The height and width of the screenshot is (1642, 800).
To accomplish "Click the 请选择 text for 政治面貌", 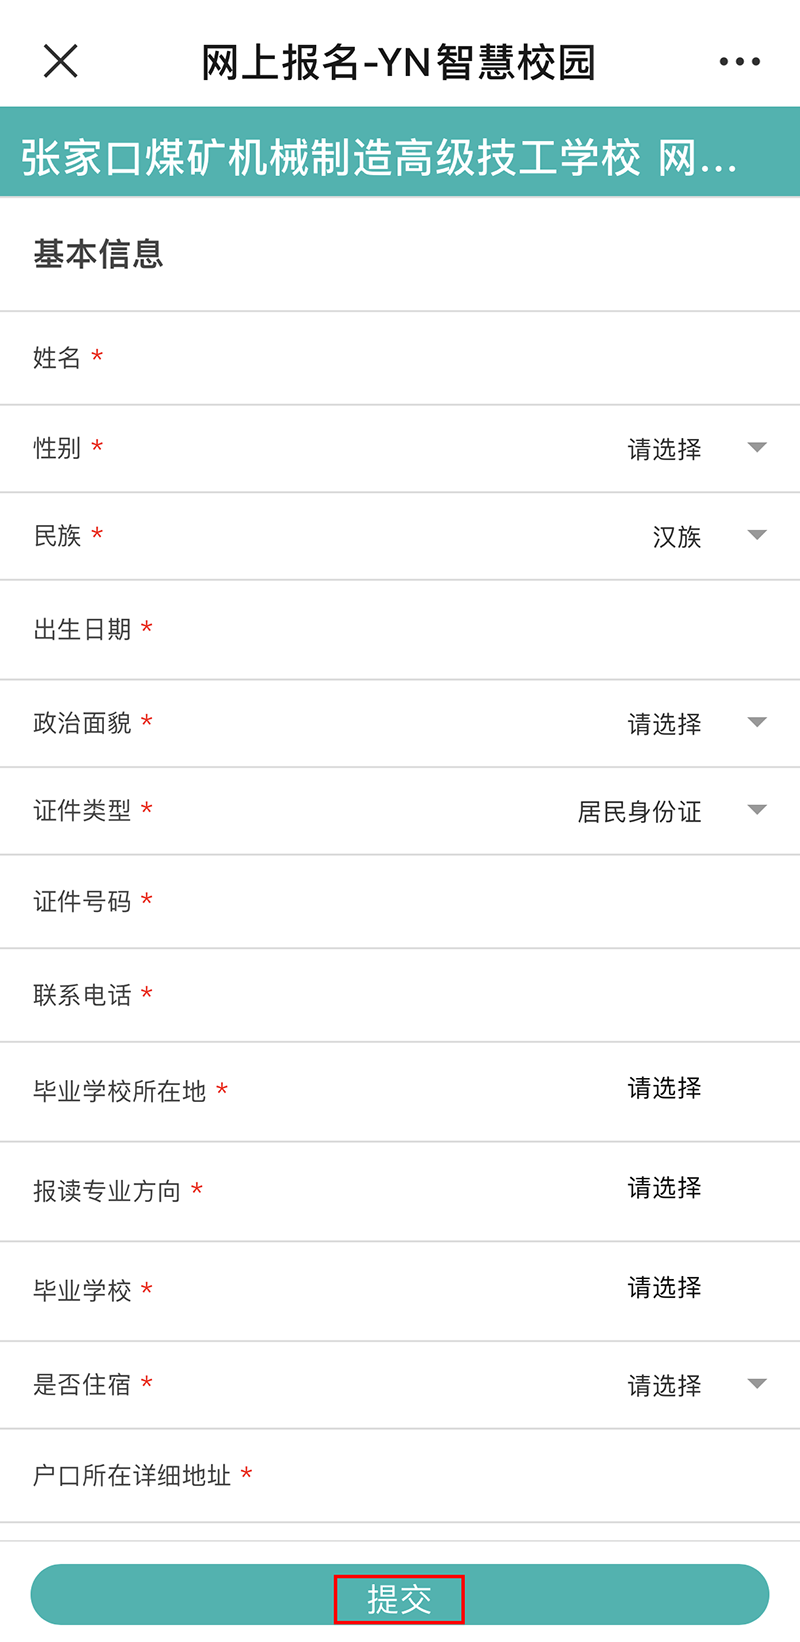I will click(x=664, y=723).
